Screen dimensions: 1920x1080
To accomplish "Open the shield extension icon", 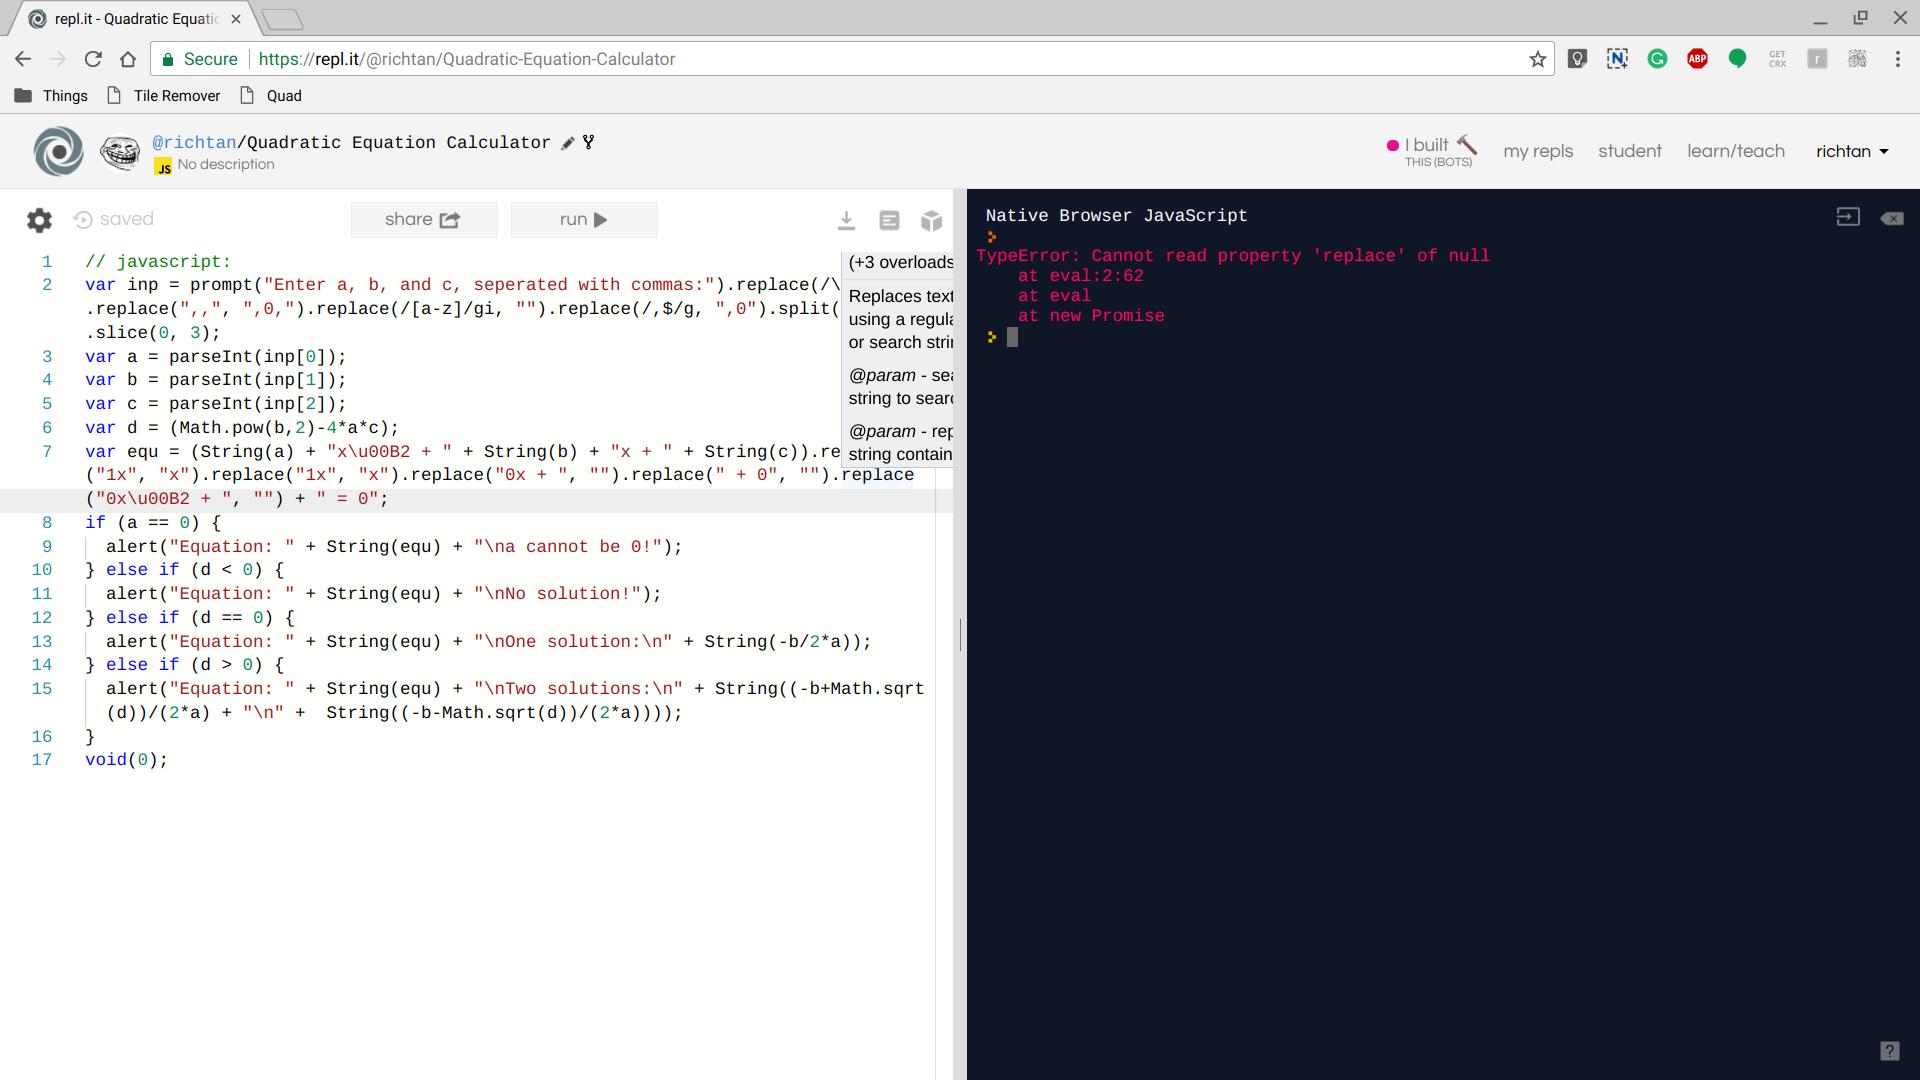I will [1577, 59].
